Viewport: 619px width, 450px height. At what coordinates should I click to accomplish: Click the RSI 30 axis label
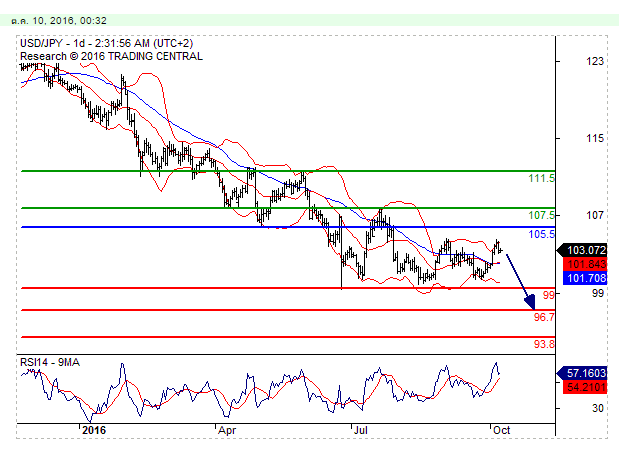598,408
